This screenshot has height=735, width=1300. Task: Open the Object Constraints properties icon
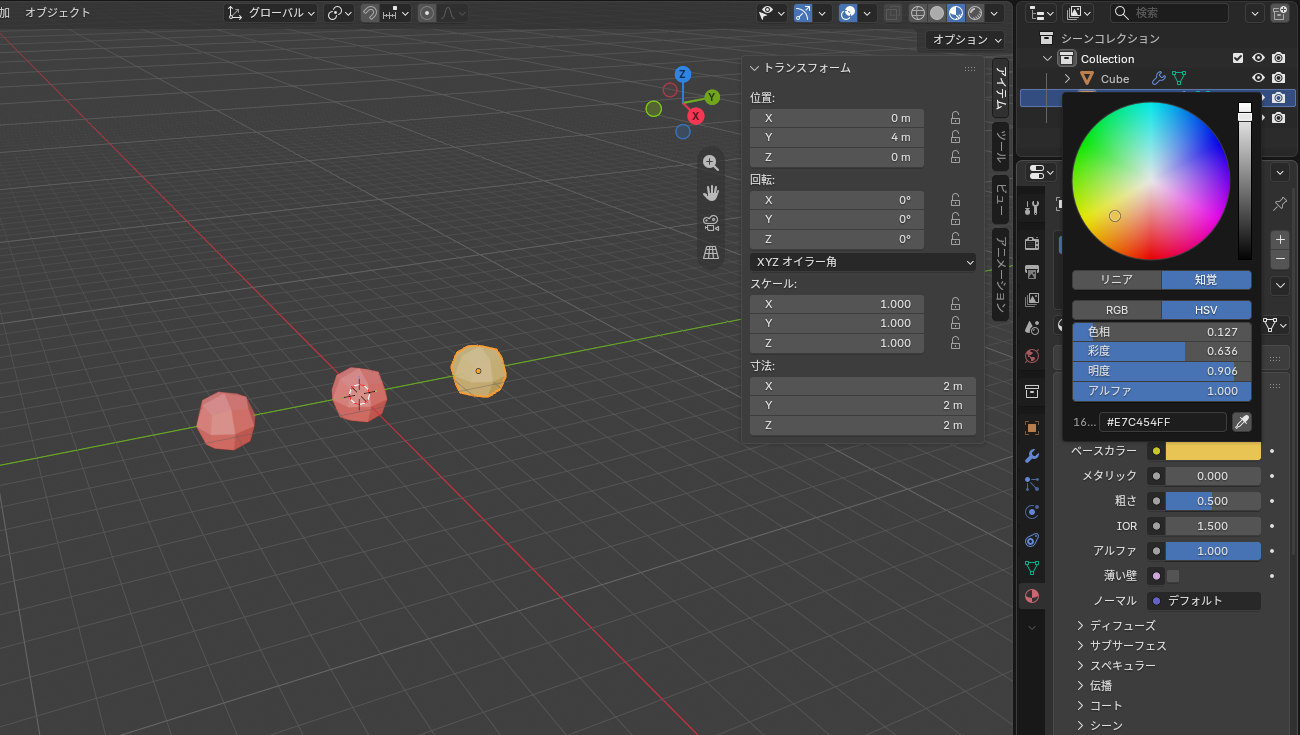click(1032, 540)
